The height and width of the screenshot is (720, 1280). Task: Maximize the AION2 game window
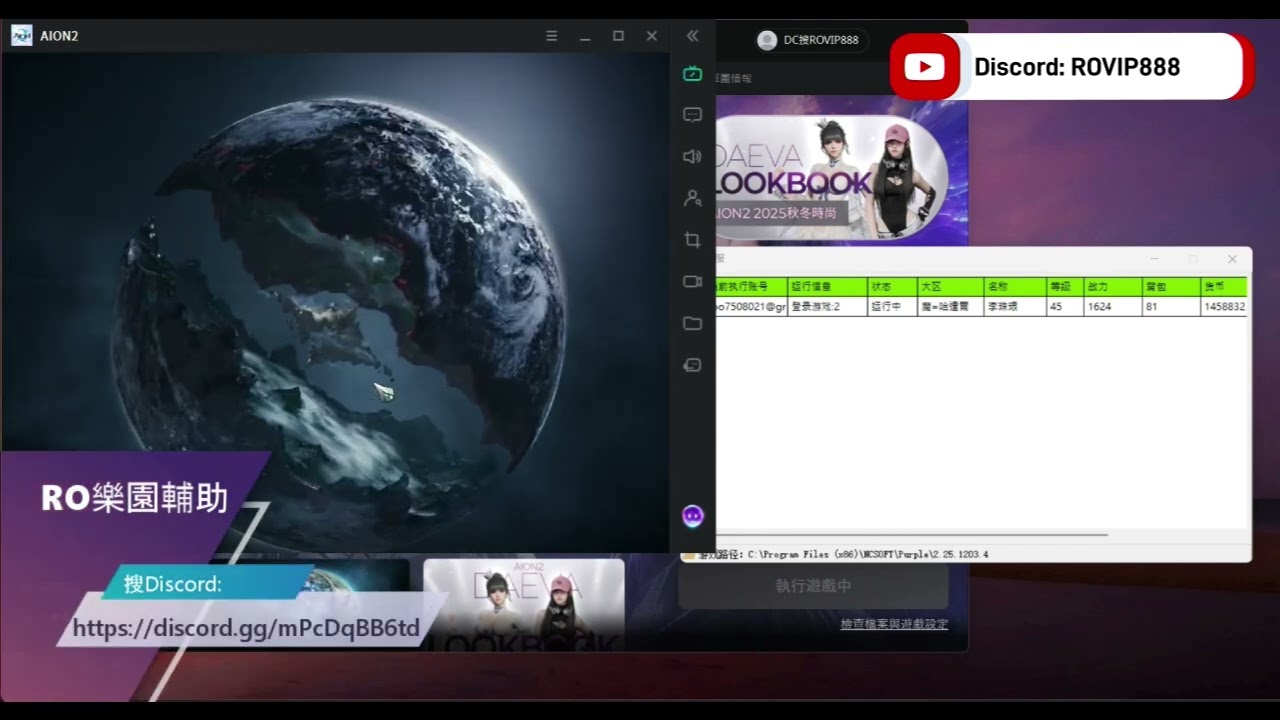tap(618, 36)
